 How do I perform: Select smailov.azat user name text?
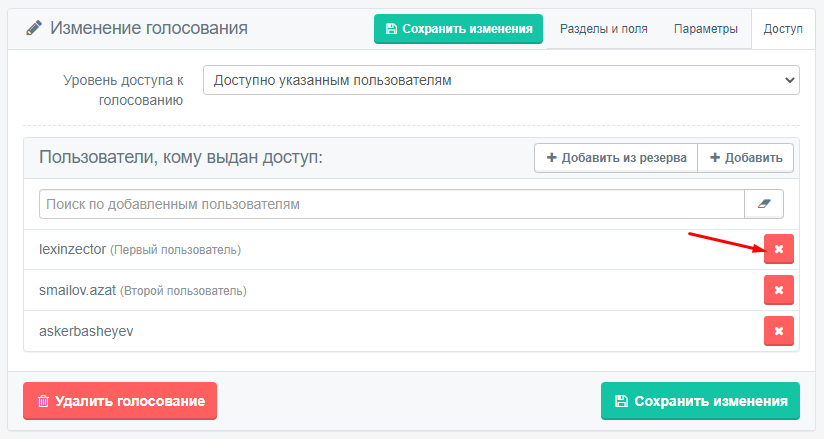pyautogui.click(x=77, y=290)
